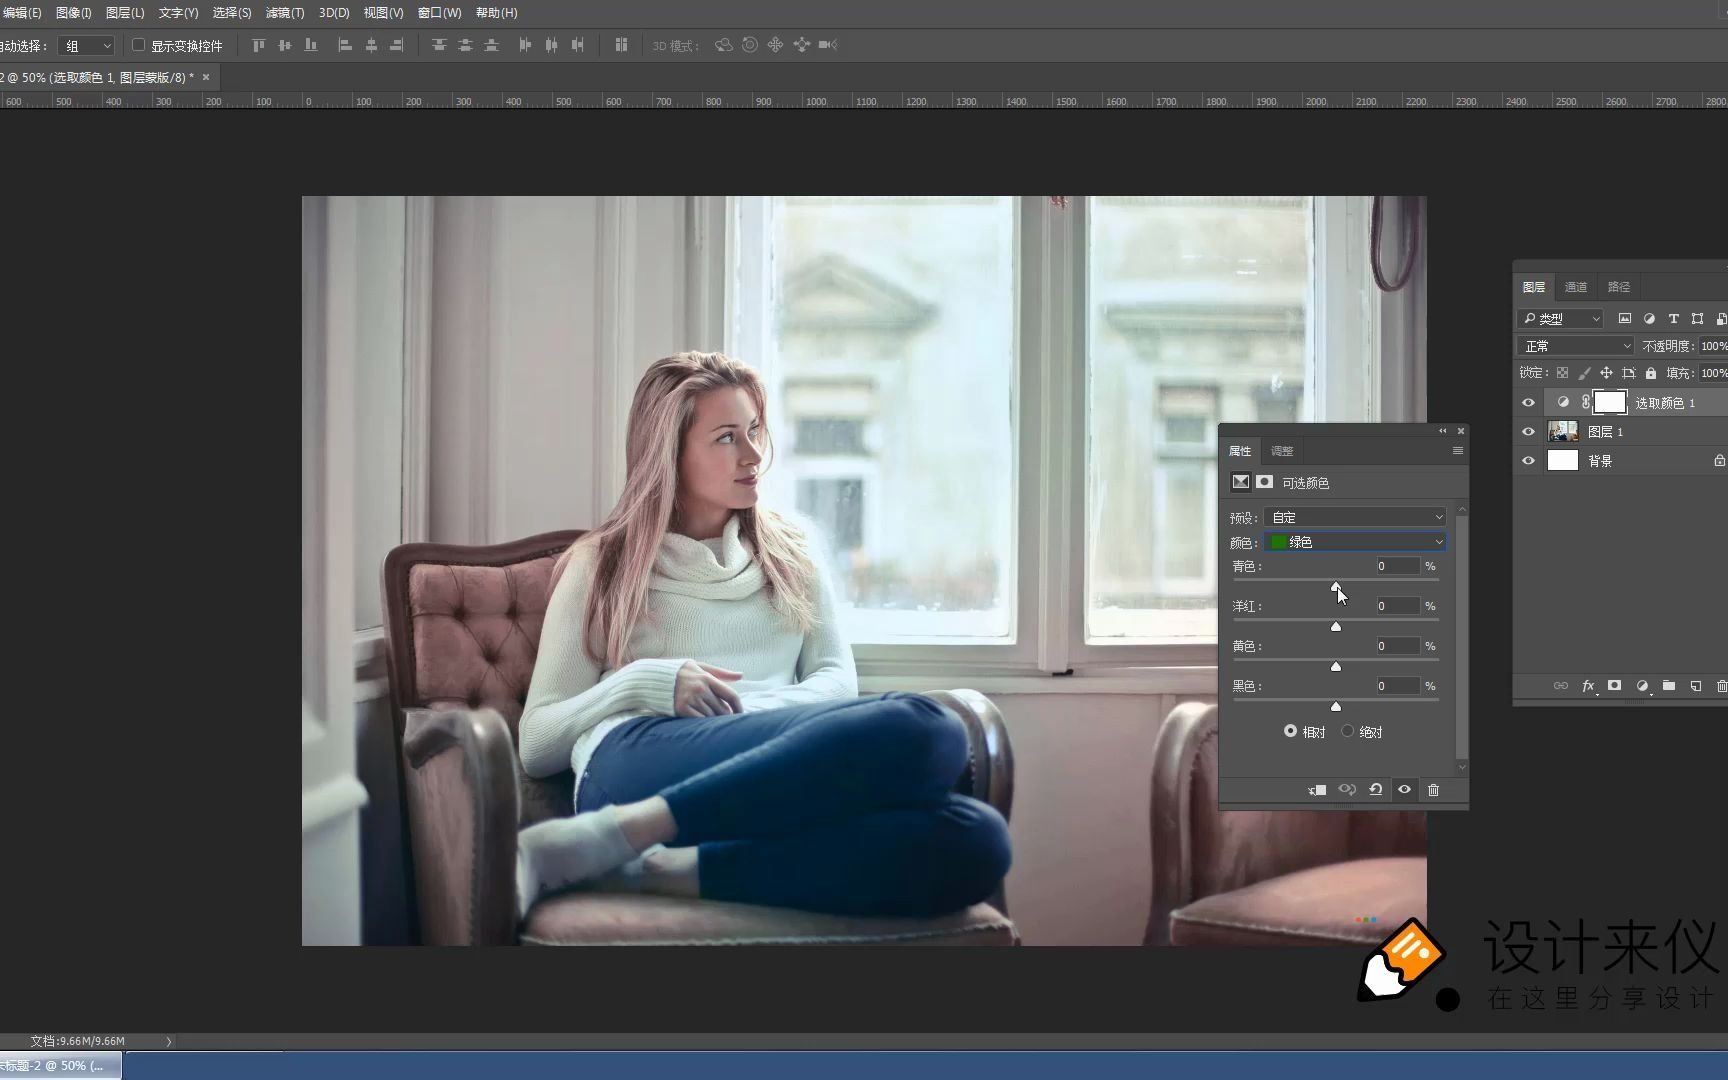Toggle visibility of 图层 1

pos(1528,431)
